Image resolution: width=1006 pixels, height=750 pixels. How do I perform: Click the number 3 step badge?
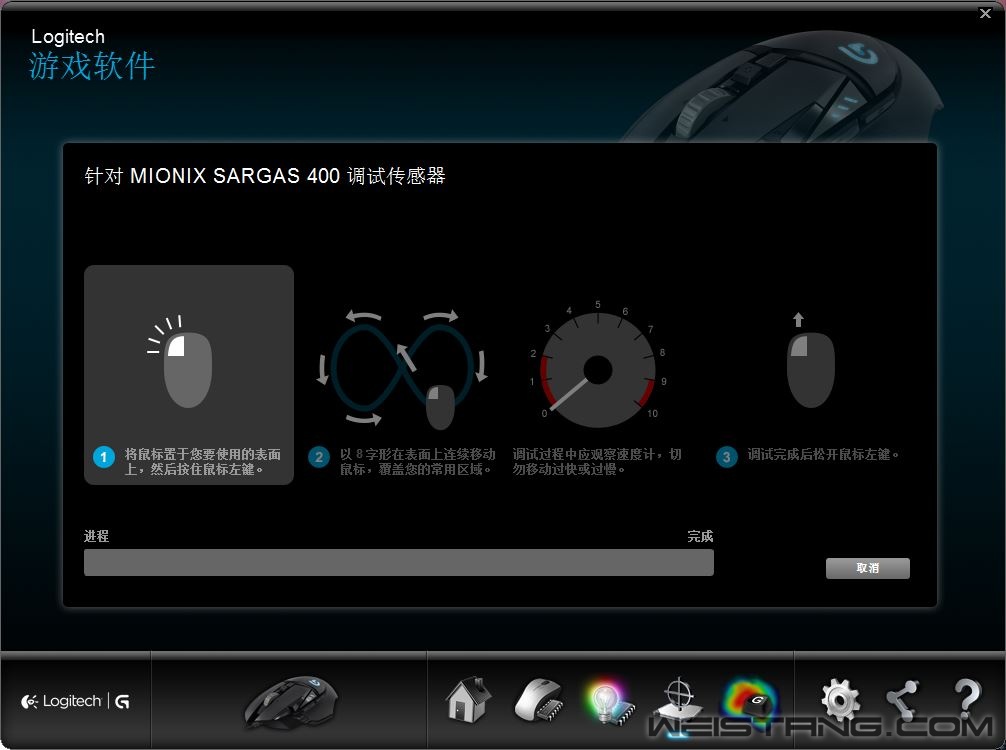tap(726, 457)
